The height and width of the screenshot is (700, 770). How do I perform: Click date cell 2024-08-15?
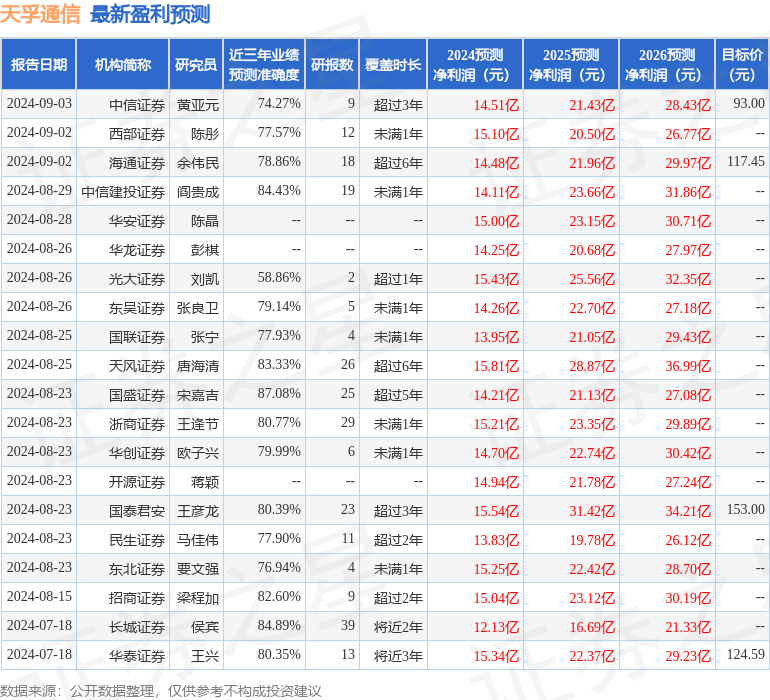point(39,596)
